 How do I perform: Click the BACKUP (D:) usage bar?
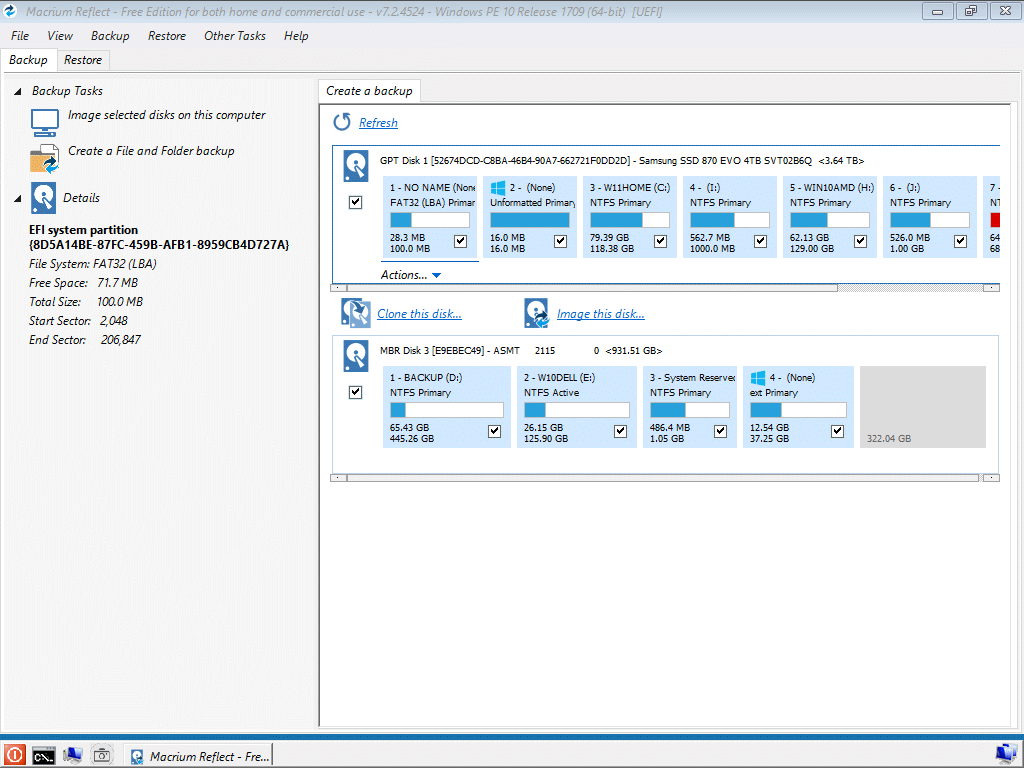pos(447,410)
